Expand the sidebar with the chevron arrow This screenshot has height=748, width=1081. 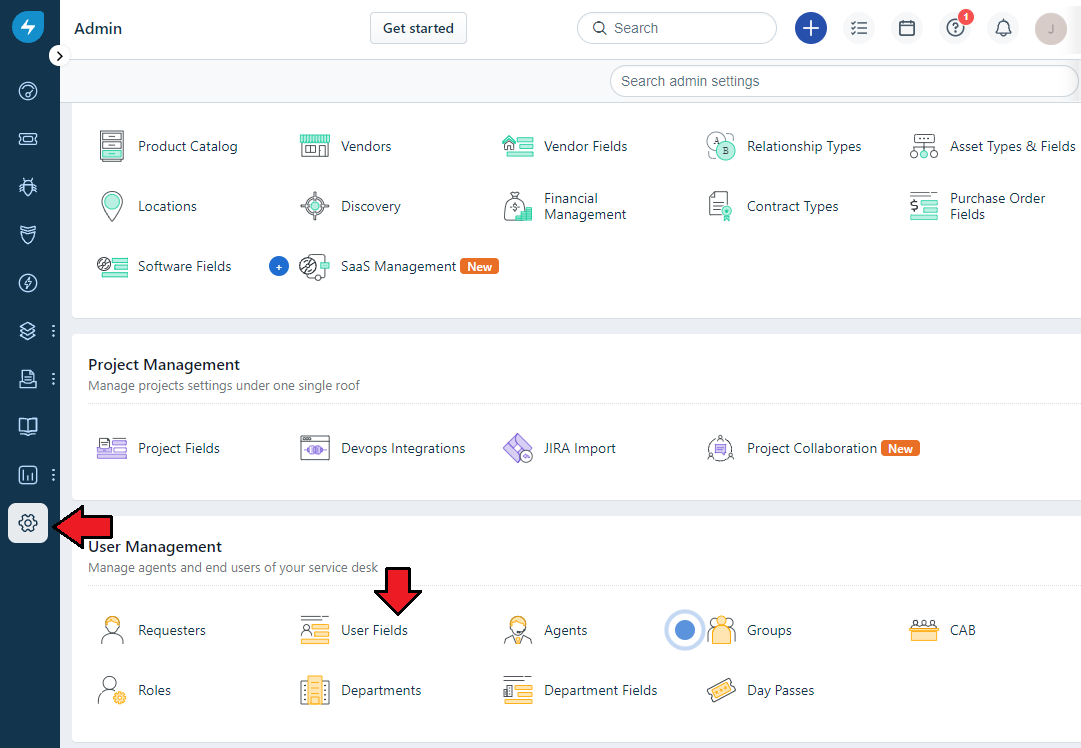click(x=59, y=56)
